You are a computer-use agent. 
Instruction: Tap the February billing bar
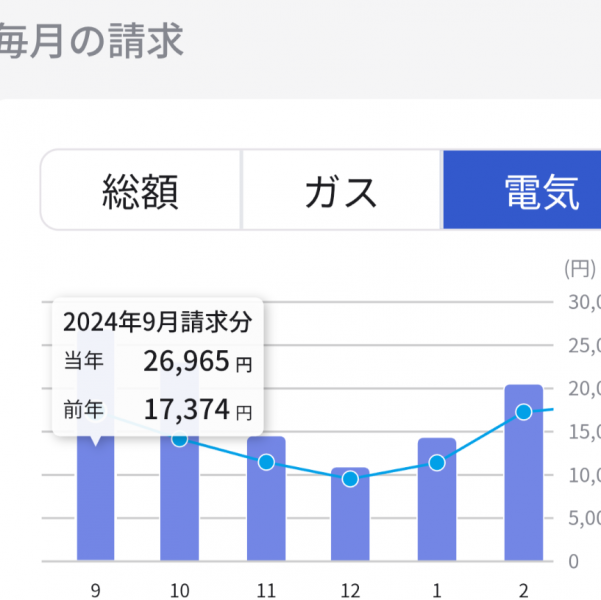(523, 480)
